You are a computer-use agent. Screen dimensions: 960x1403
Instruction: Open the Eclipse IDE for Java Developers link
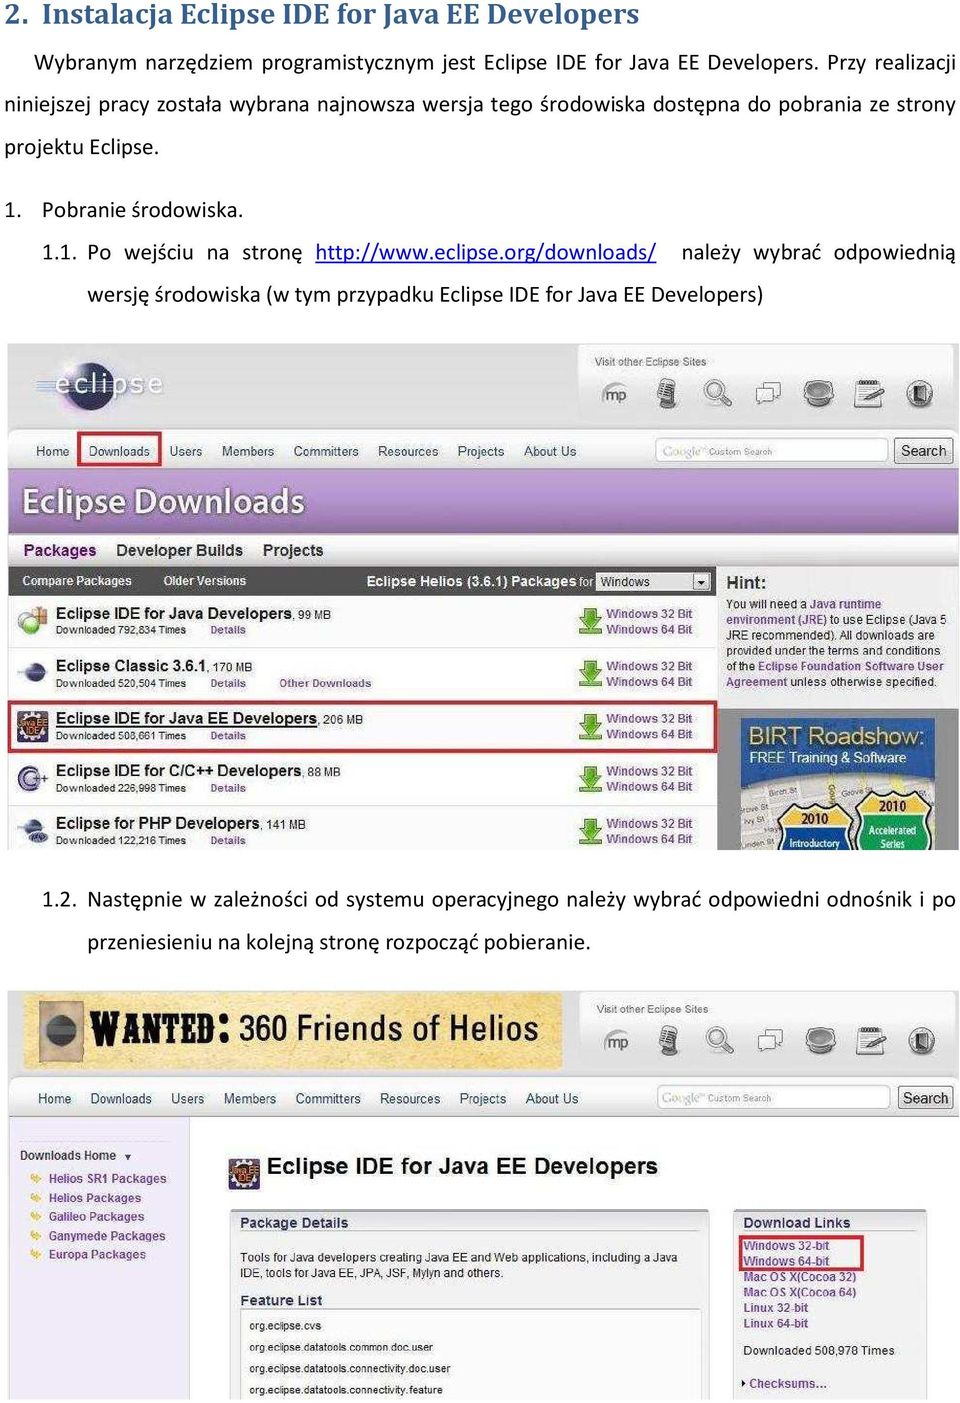point(174,613)
